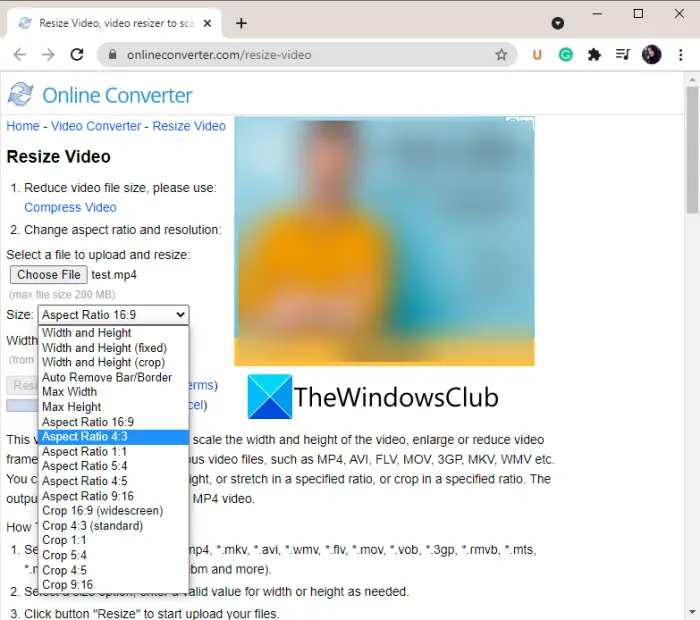Select Auto Remove Bar/Border option
The image size is (700, 620).
pyautogui.click(x=113, y=377)
